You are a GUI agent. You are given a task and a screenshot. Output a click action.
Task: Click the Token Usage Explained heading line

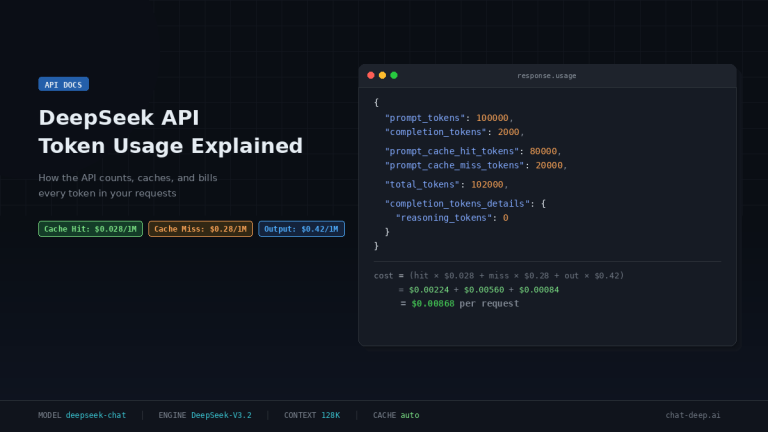[x=170, y=146]
